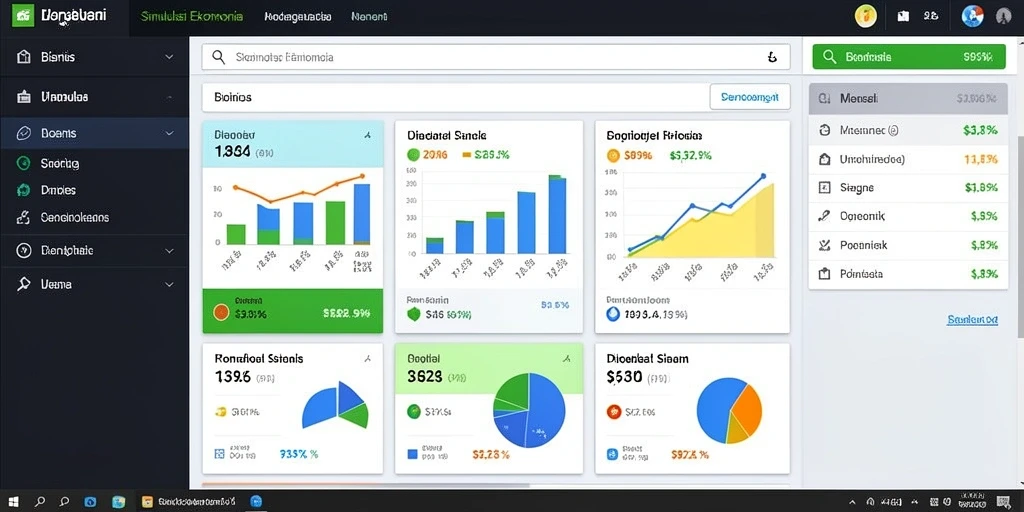The width and height of the screenshot is (1024, 512).
Task: Follow the Seaniau od link
Action: 972,320
